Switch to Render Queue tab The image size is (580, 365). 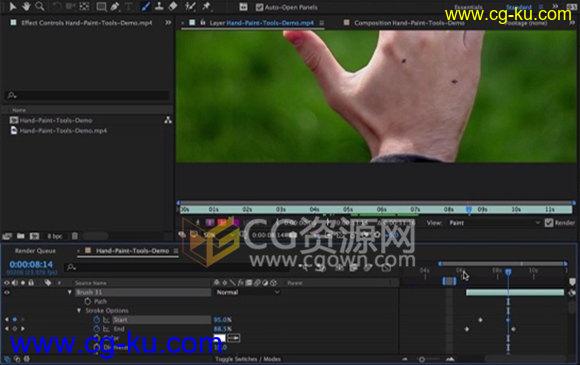(35, 251)
